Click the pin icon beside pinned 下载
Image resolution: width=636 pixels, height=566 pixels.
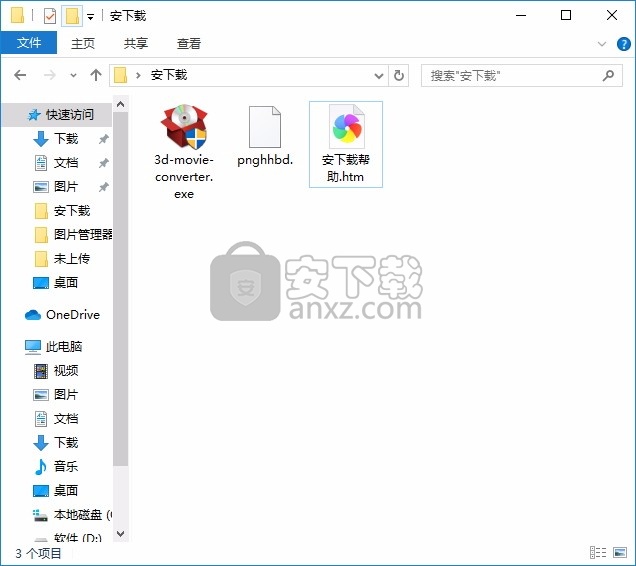click(104, 139)
